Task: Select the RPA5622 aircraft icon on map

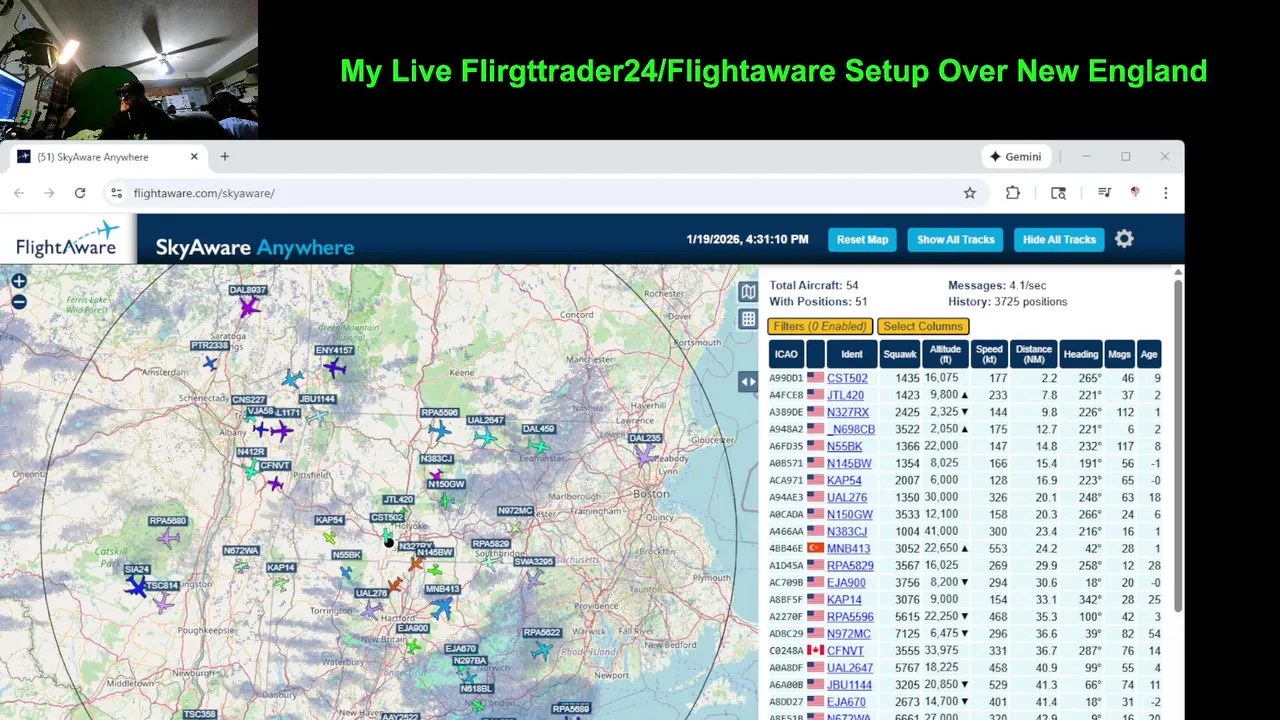Action: tap(542, 650)
